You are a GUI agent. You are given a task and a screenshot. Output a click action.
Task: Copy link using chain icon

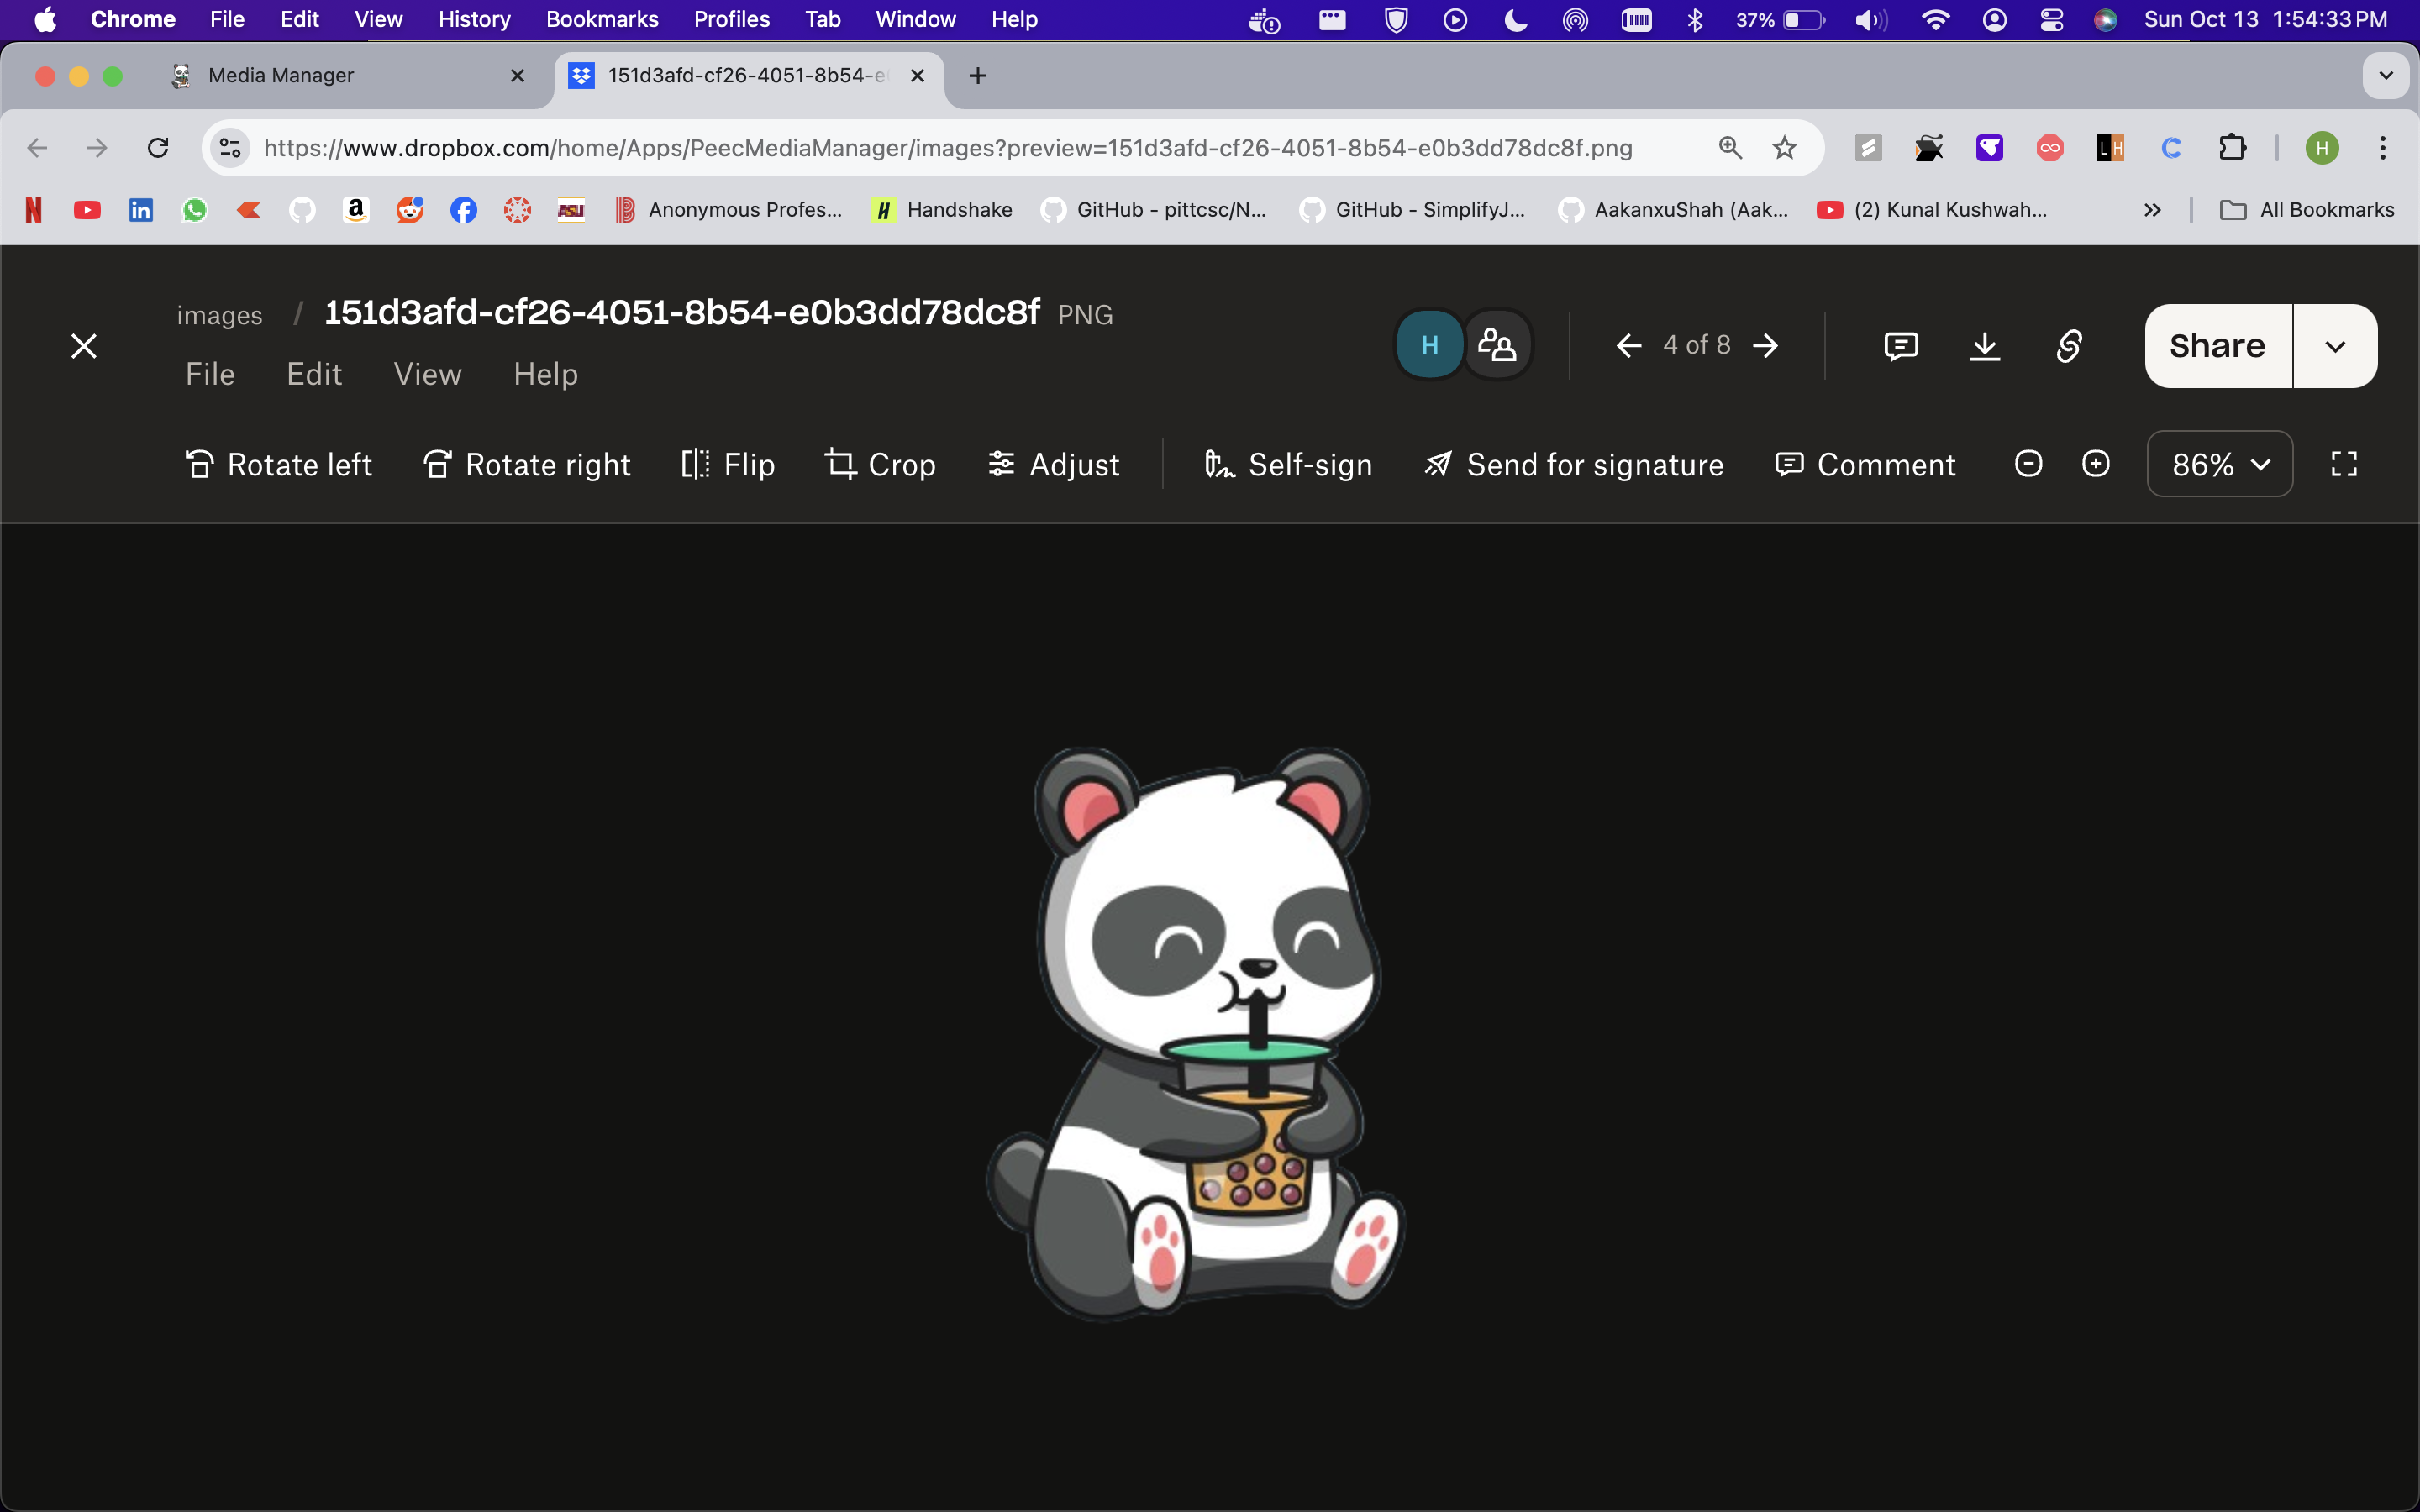pyautogui.click(x=2068, y=346)
